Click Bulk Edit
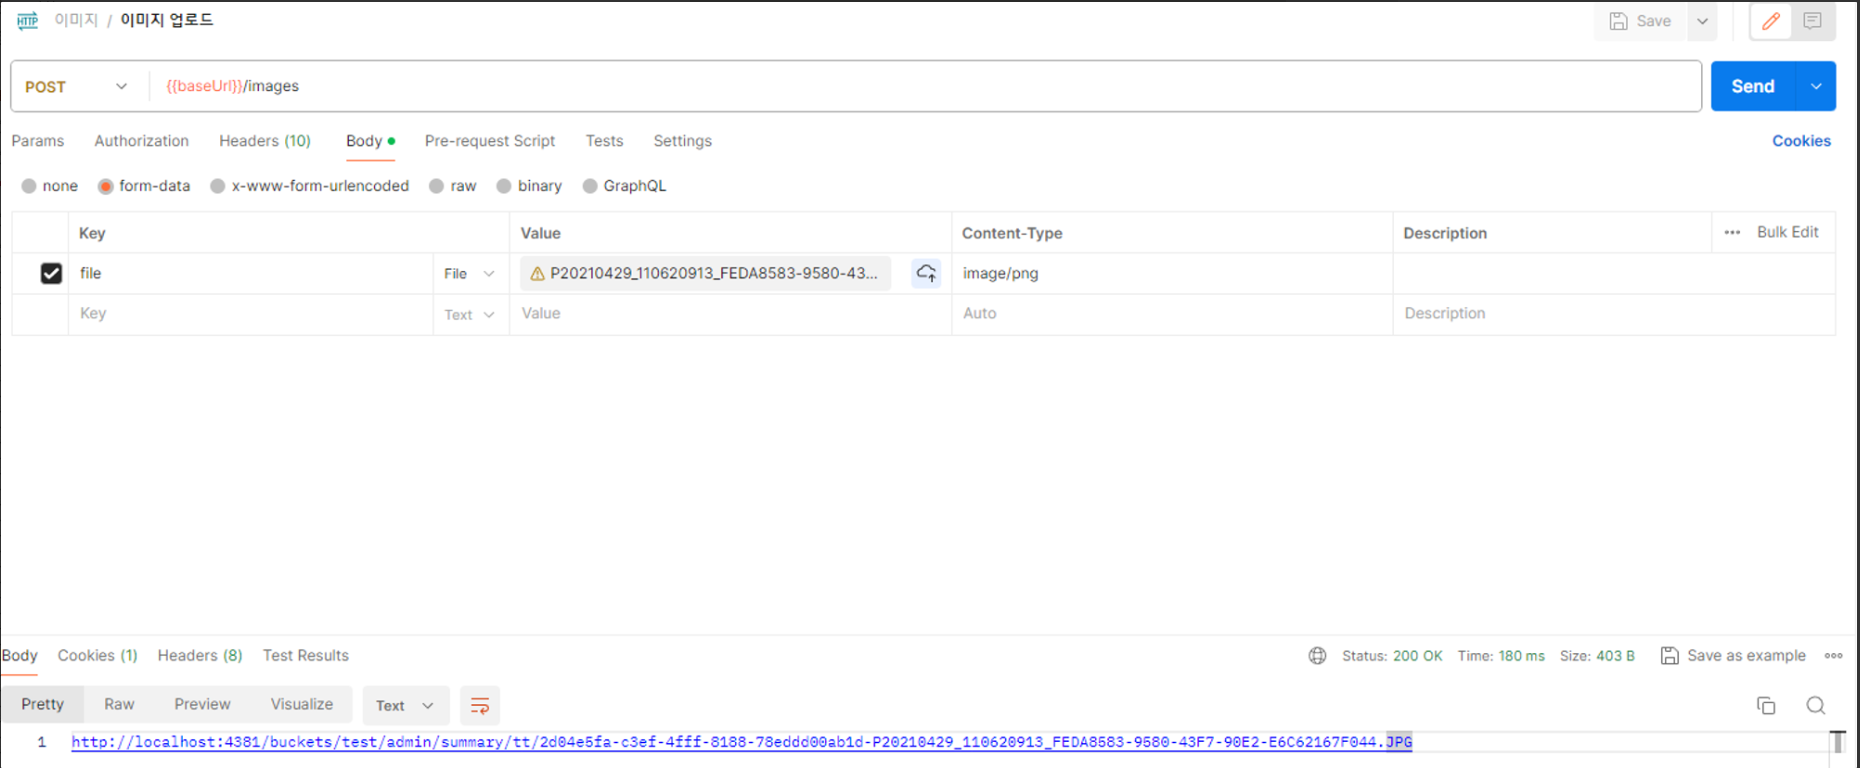This screenshot has width=1860, height=768. click(x=1788, y=232)
